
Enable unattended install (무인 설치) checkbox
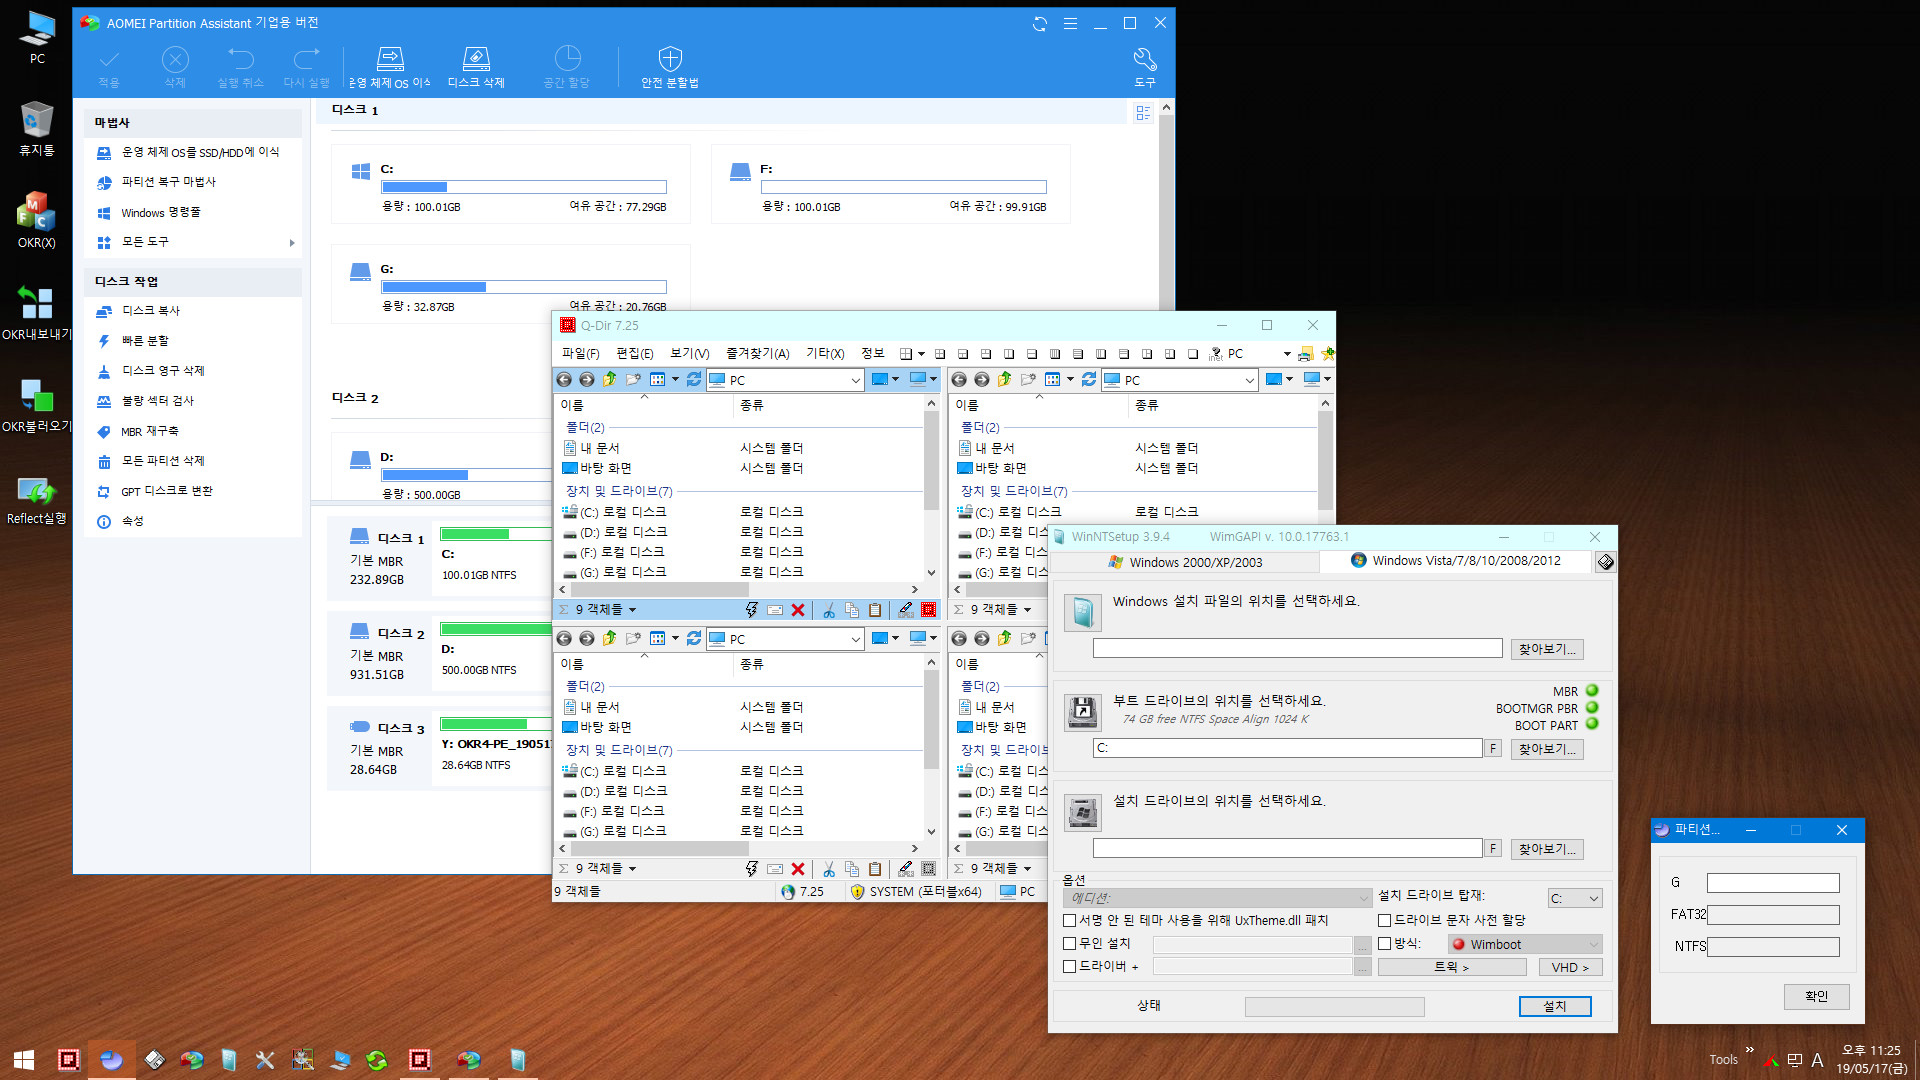(x=1070, y=944)
